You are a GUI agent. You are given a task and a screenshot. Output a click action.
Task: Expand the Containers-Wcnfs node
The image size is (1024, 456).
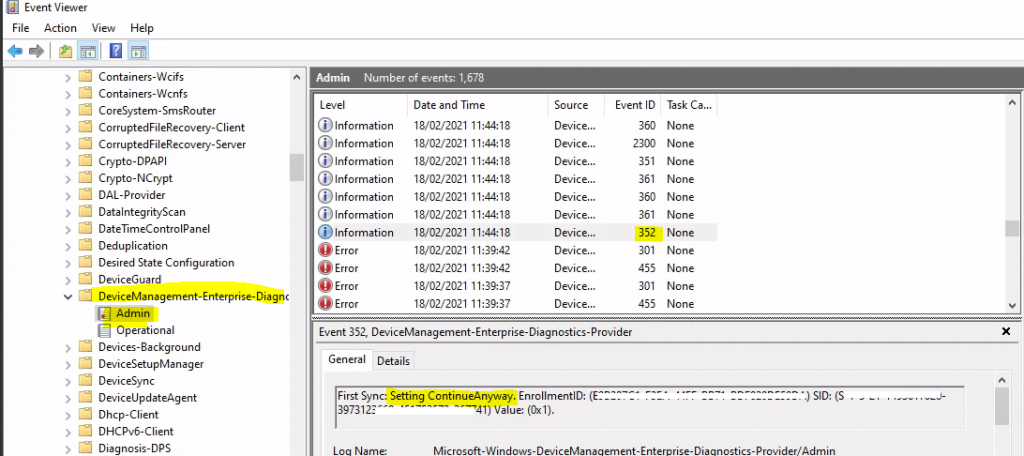coord(68,93)
